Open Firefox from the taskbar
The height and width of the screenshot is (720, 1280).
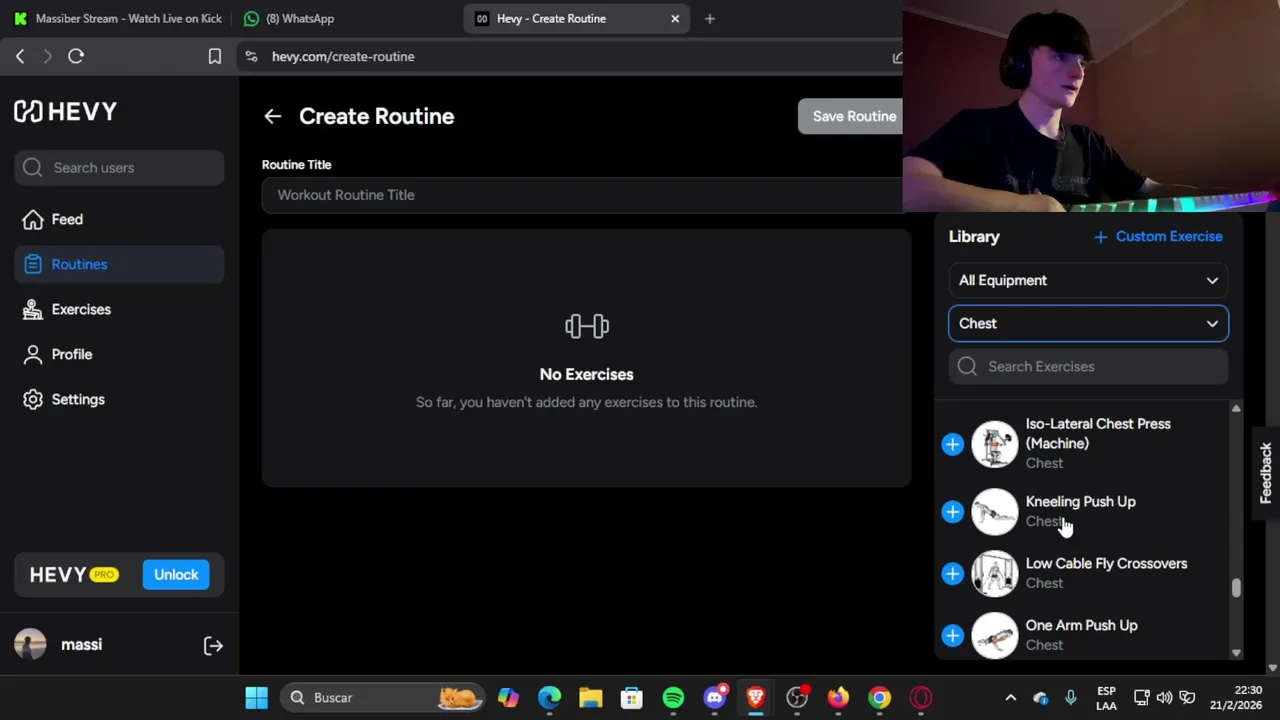coord(838,697)
